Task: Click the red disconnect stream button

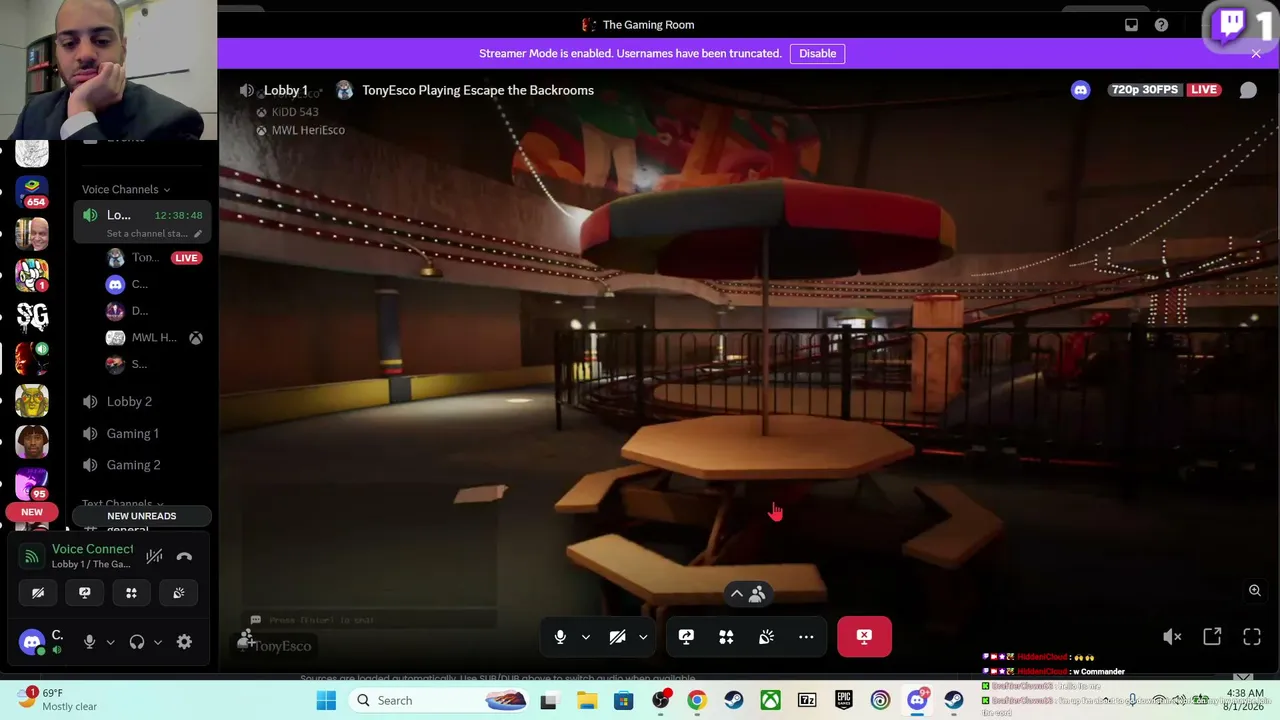Action: click(864, 636)
